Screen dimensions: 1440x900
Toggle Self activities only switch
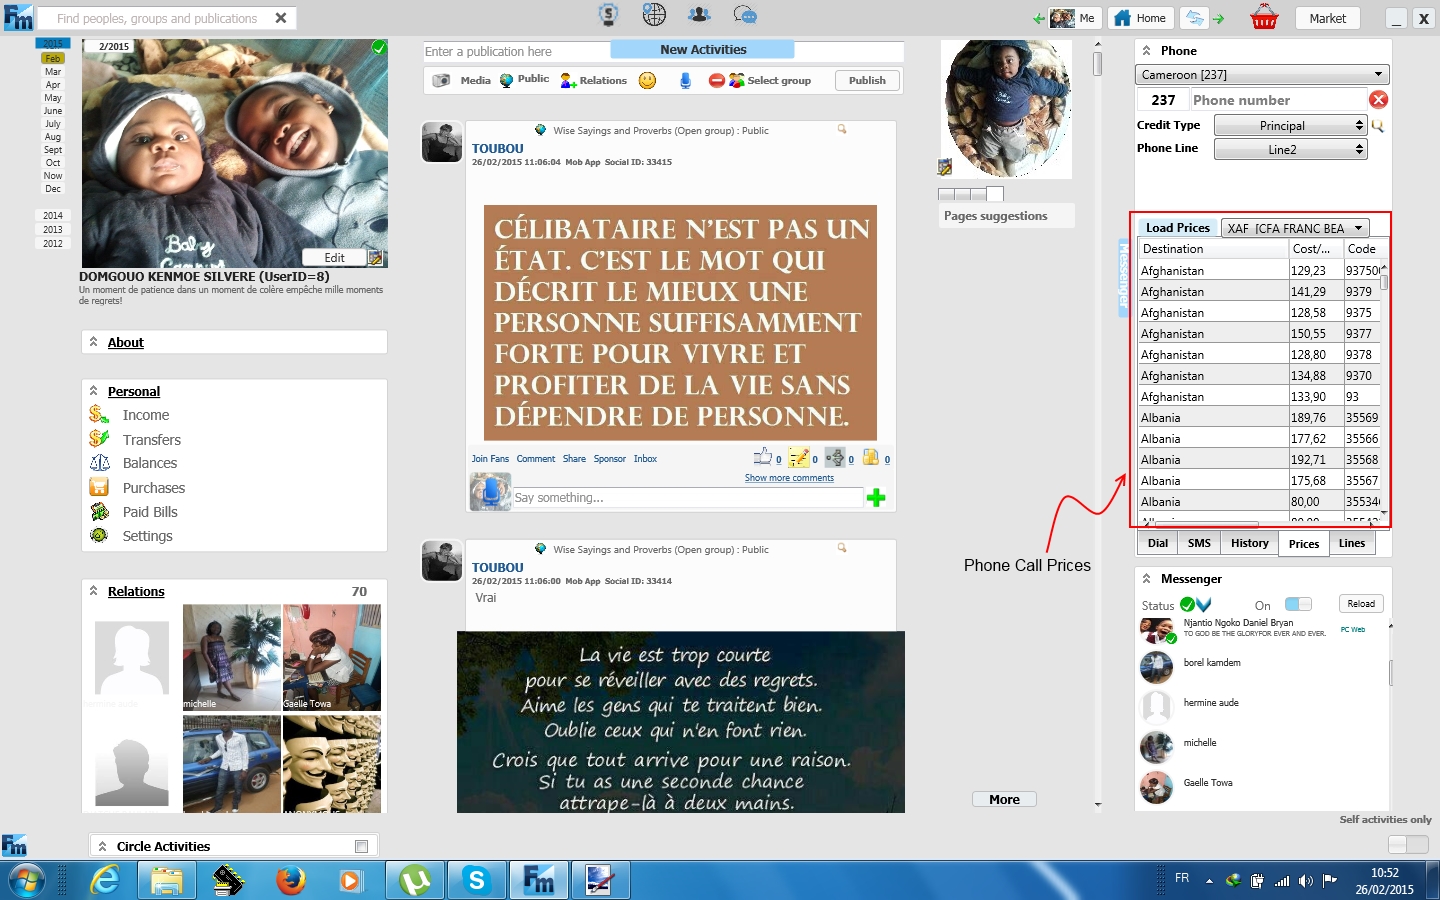[1408, 844]
